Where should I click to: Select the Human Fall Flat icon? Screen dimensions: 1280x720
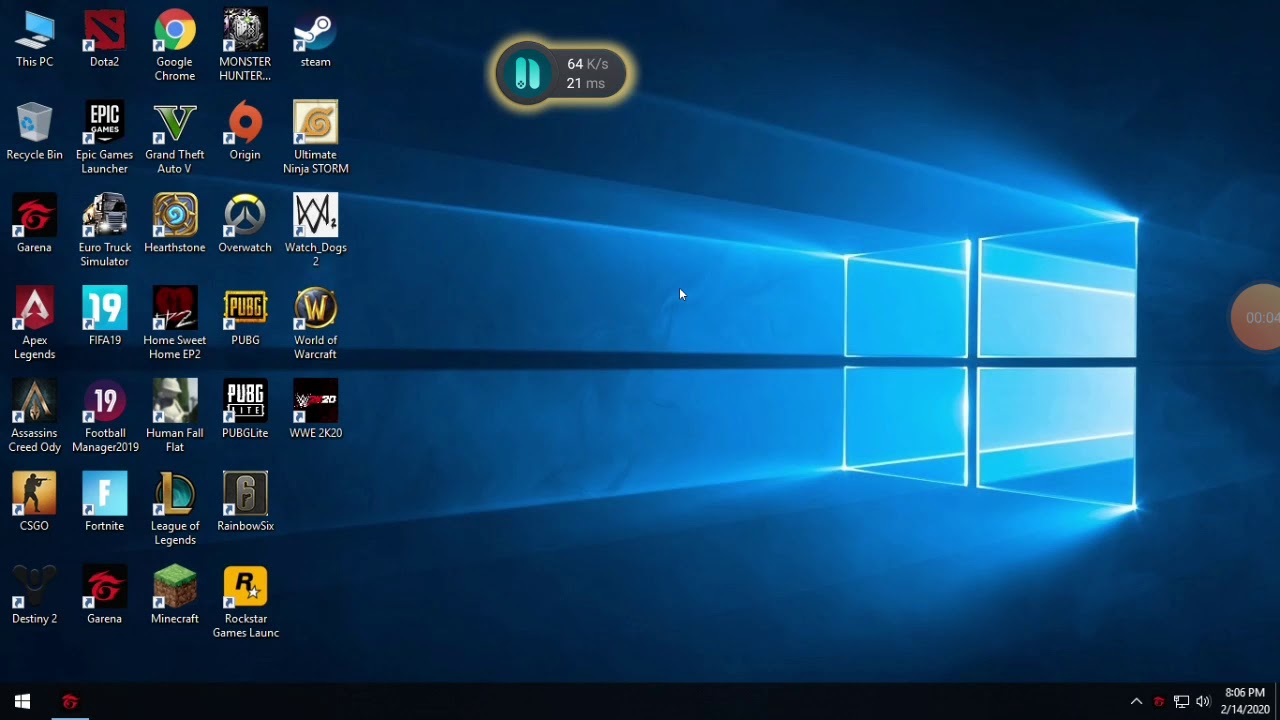click(x=175, y=418)
